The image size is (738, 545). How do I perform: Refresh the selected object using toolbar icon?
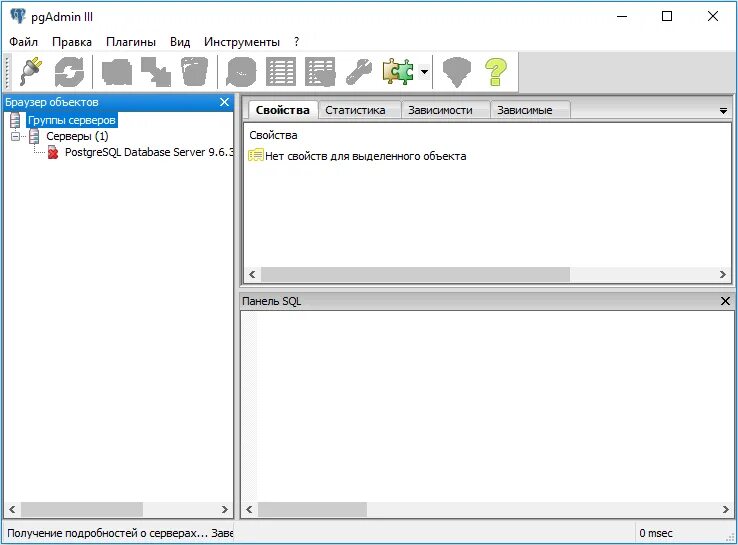[x=69, y=72]
